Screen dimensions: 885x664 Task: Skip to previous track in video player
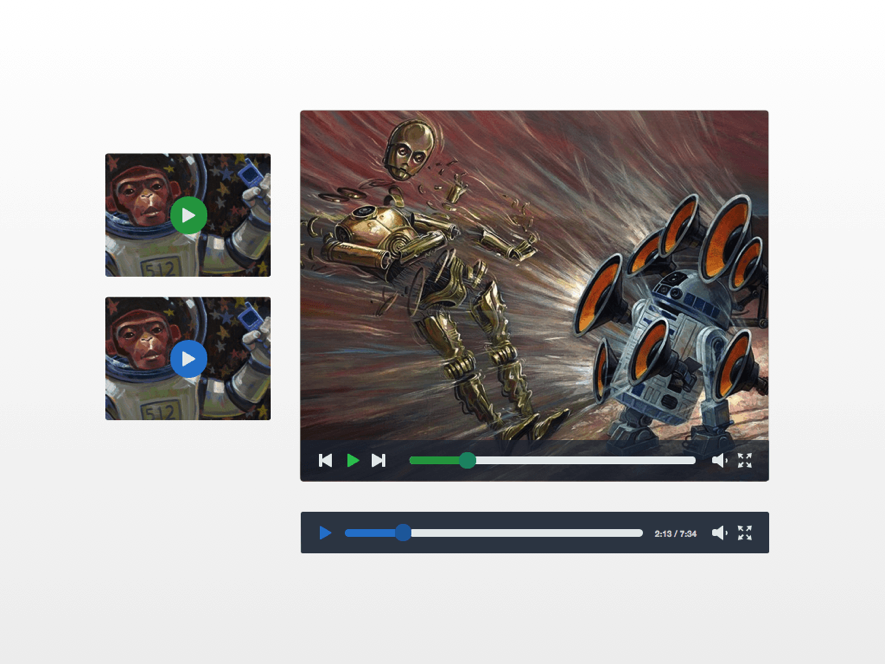(x=325, y=461)
